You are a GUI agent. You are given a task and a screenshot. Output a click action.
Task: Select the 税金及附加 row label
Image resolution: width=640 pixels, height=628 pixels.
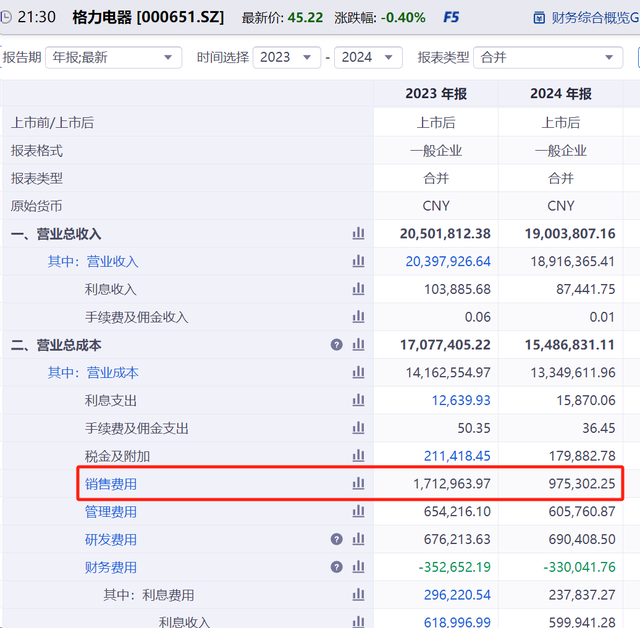click(x=117, y=456)
